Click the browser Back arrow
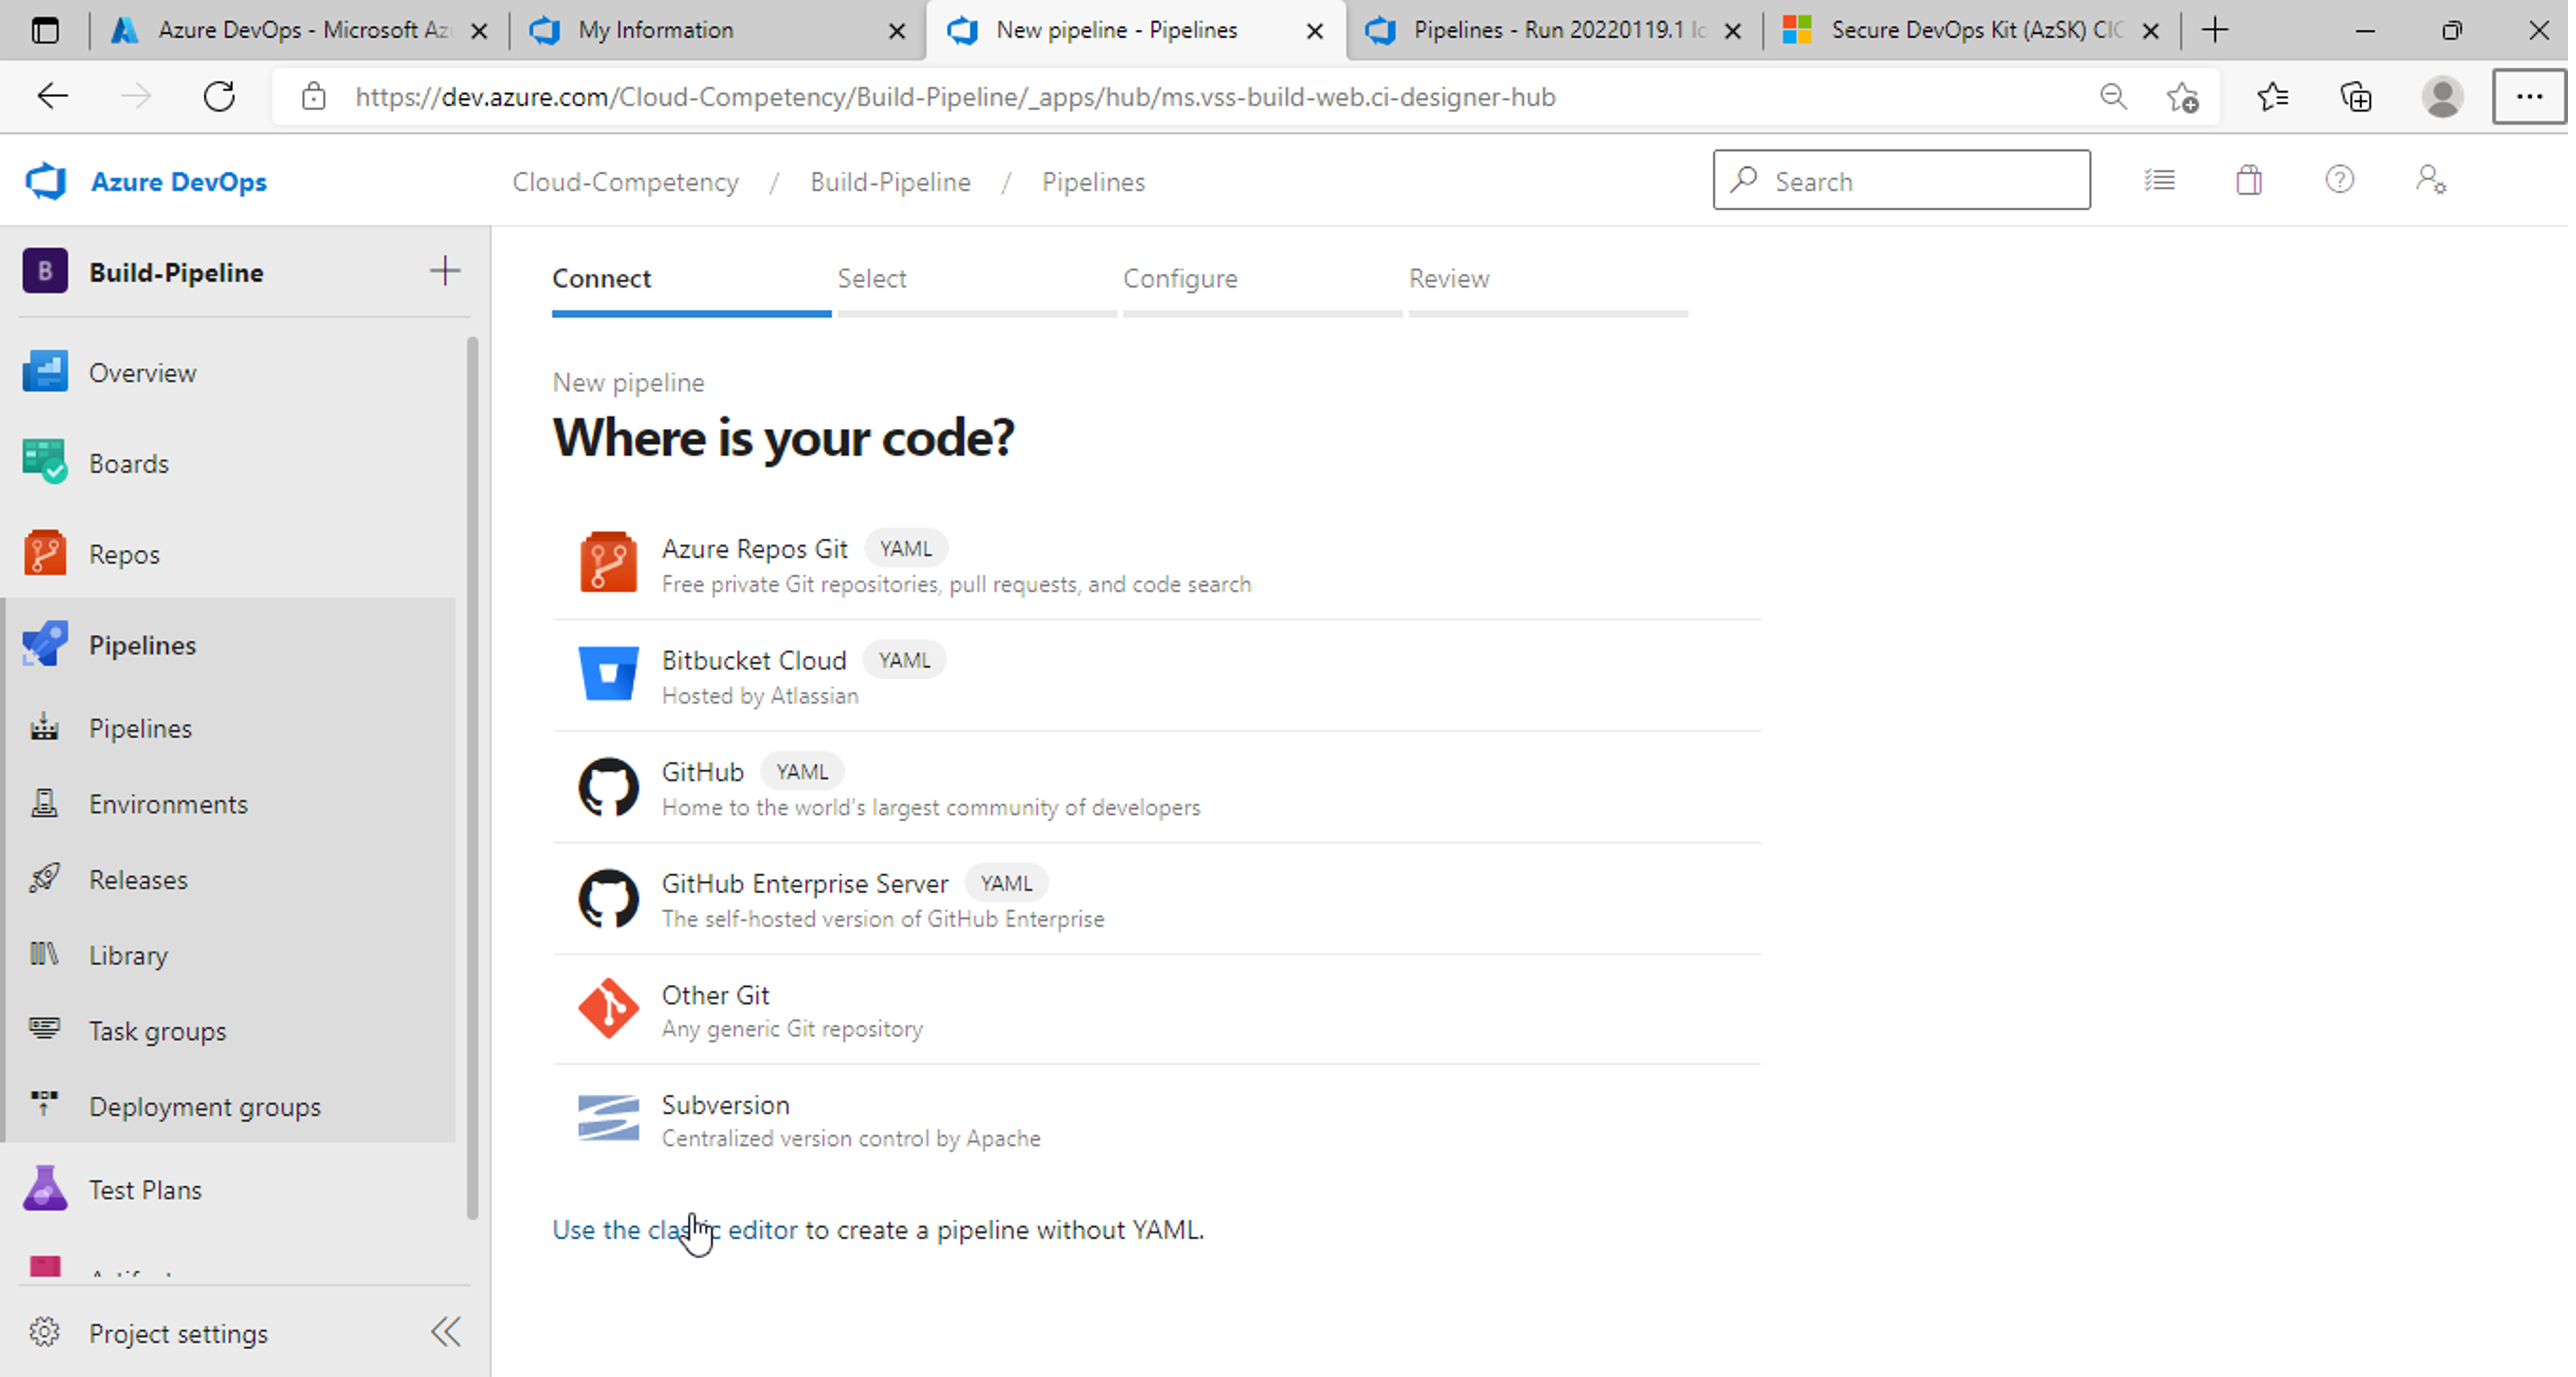The width and height of the screenshot is (2576, 1377). pos(52,97)
